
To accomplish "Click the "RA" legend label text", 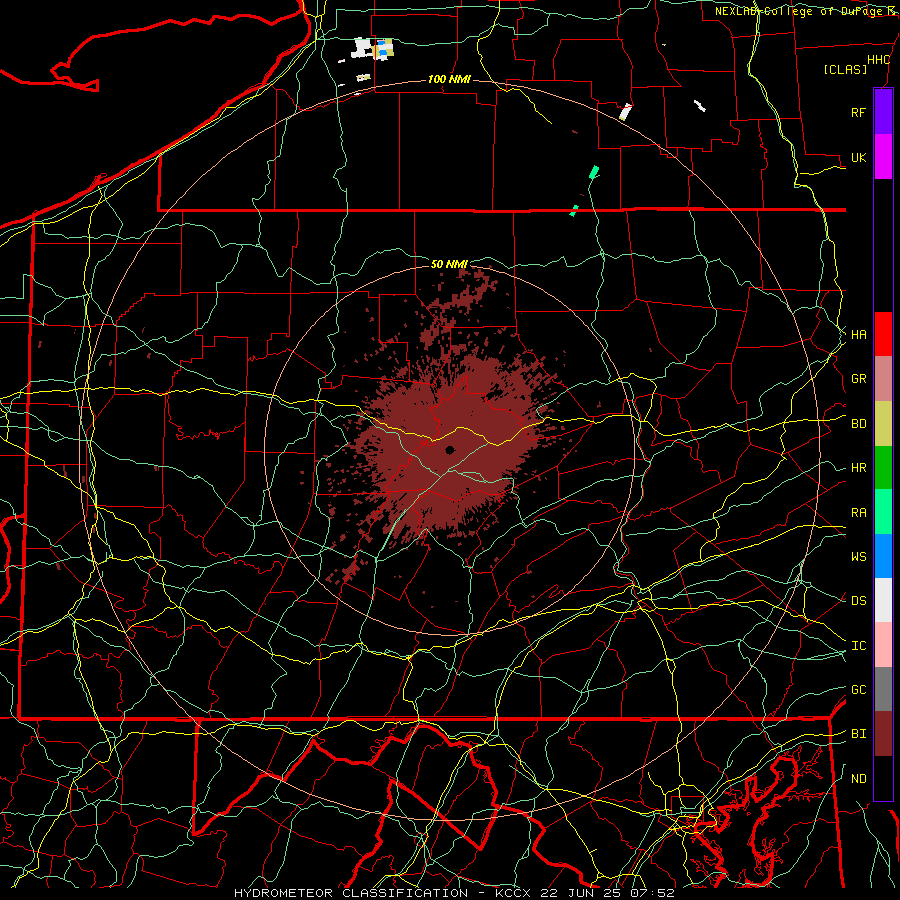I will pos(858,513).
